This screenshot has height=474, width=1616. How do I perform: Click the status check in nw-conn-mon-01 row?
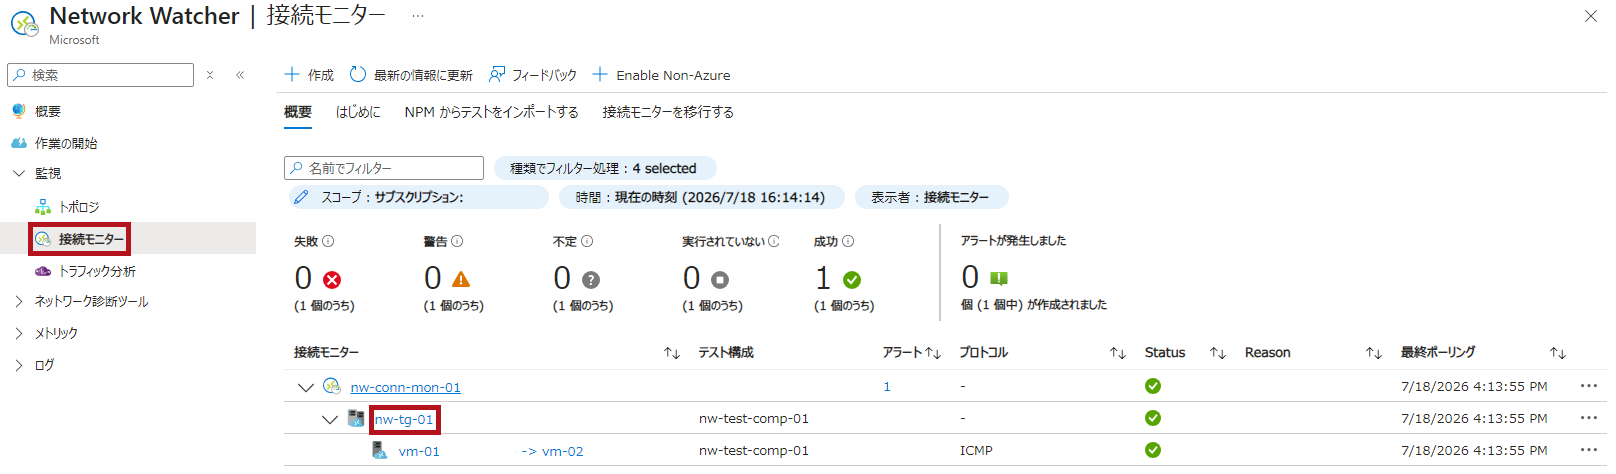(1153, 386)
